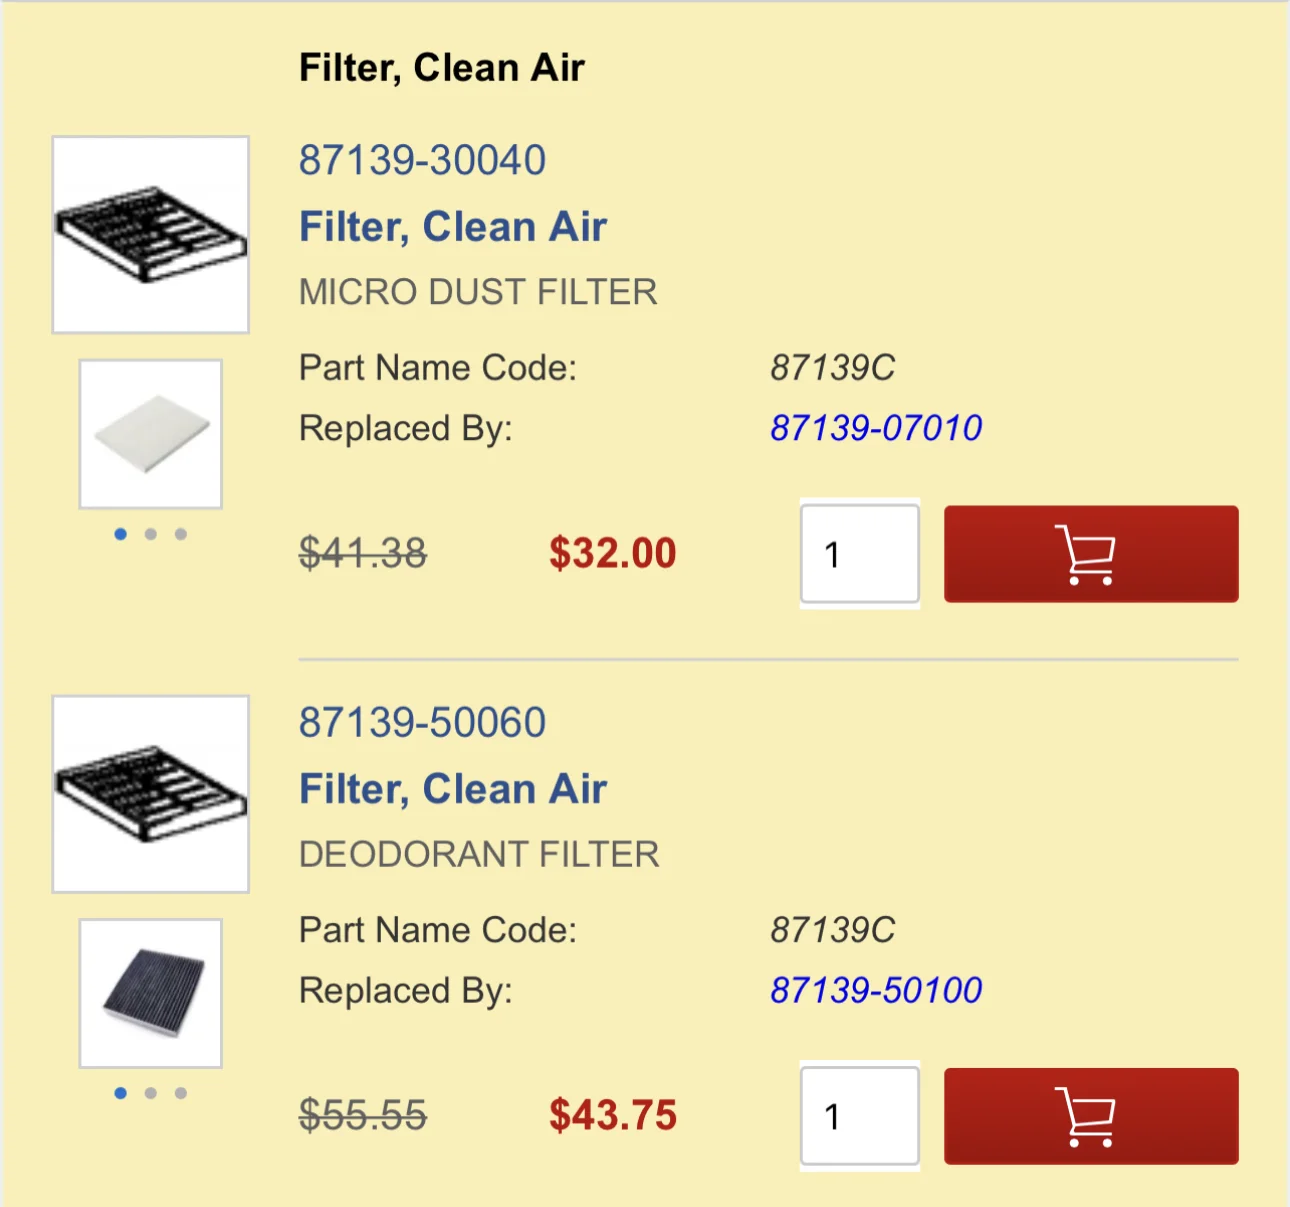The height and width of the screenshot is (1207, 1290).
Task: Follow replacement part link 87139-07010
Action: pyautogui.click(x=876, y=428)
